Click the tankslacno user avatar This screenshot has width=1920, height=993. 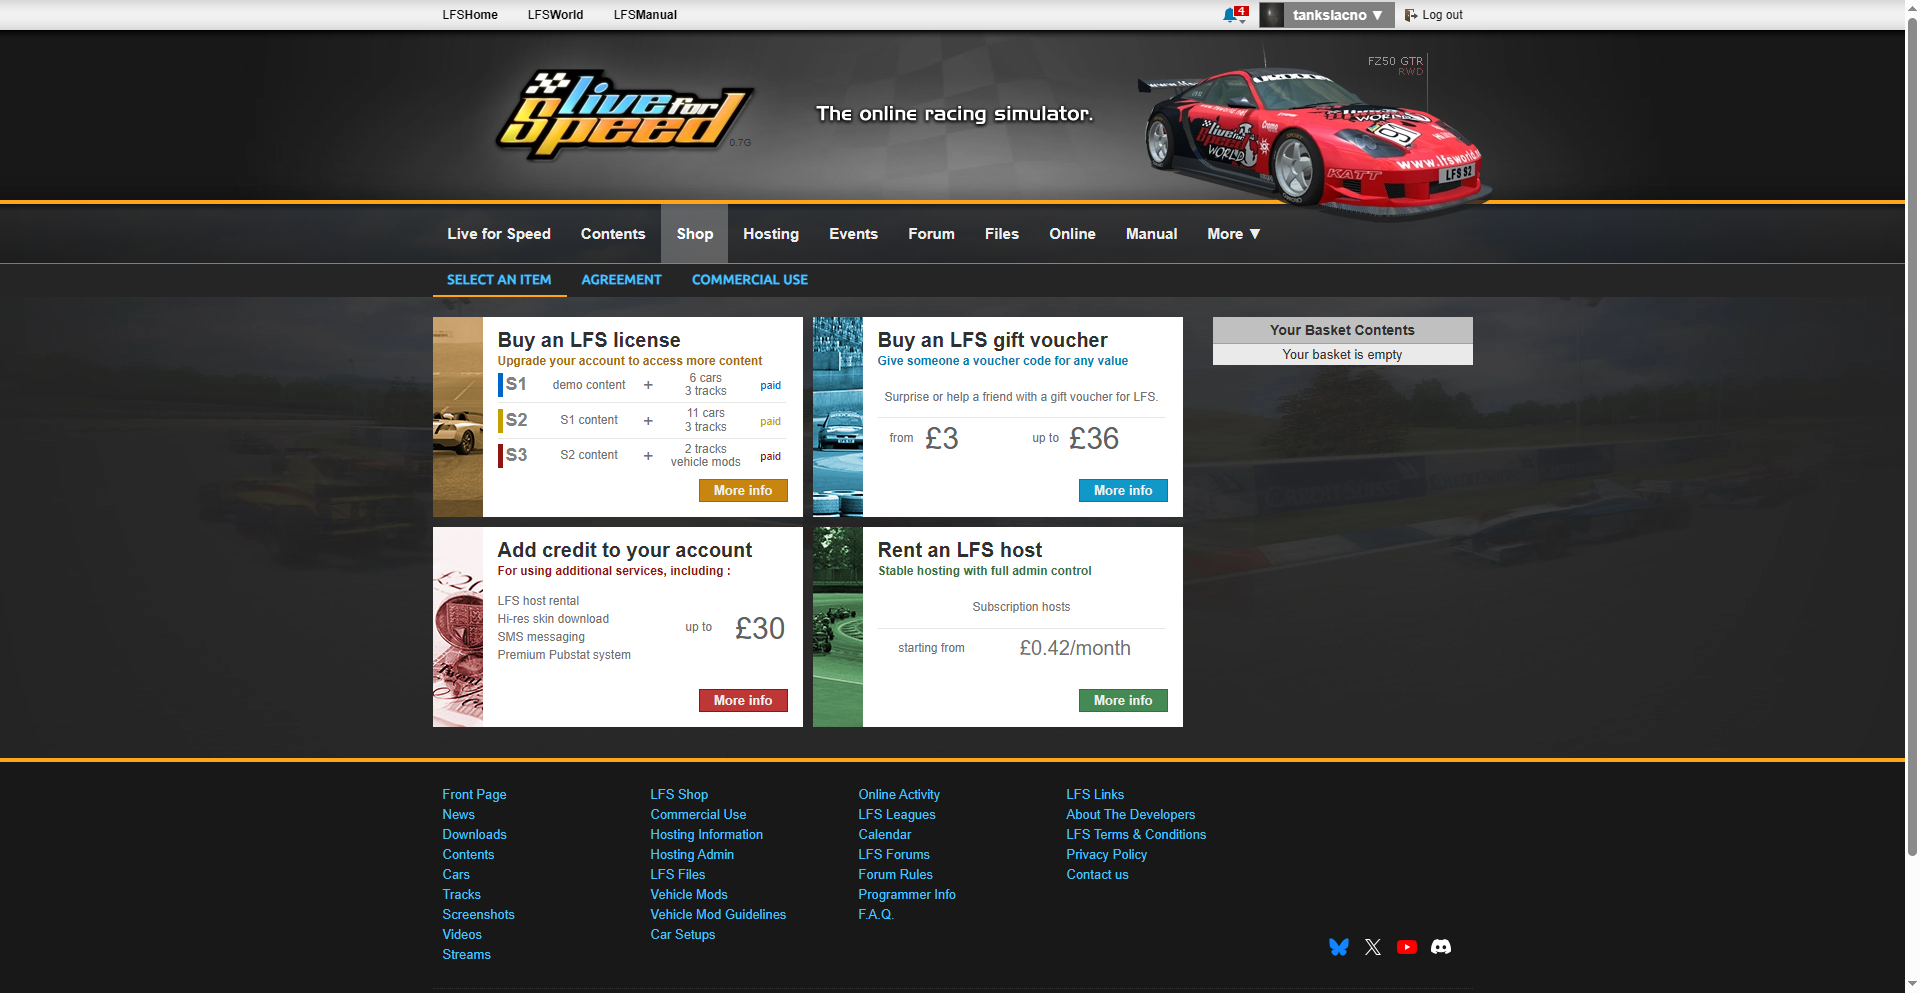tap(1271, 15)
